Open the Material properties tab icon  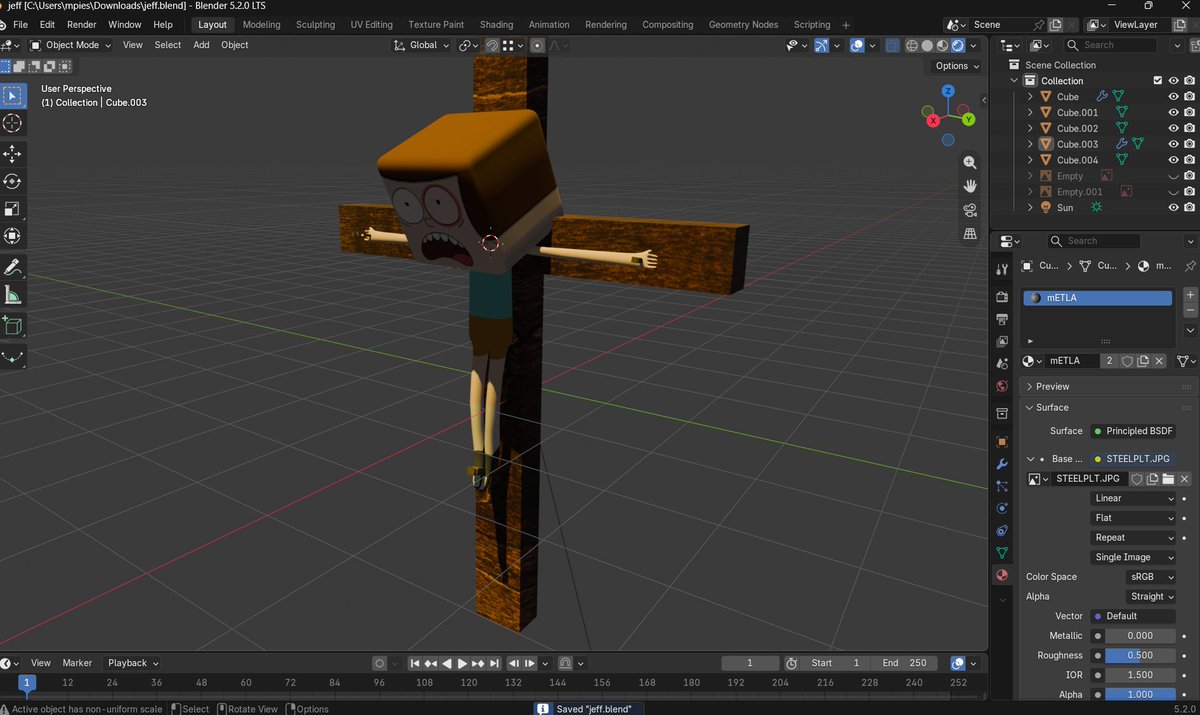click(1002, 575)
